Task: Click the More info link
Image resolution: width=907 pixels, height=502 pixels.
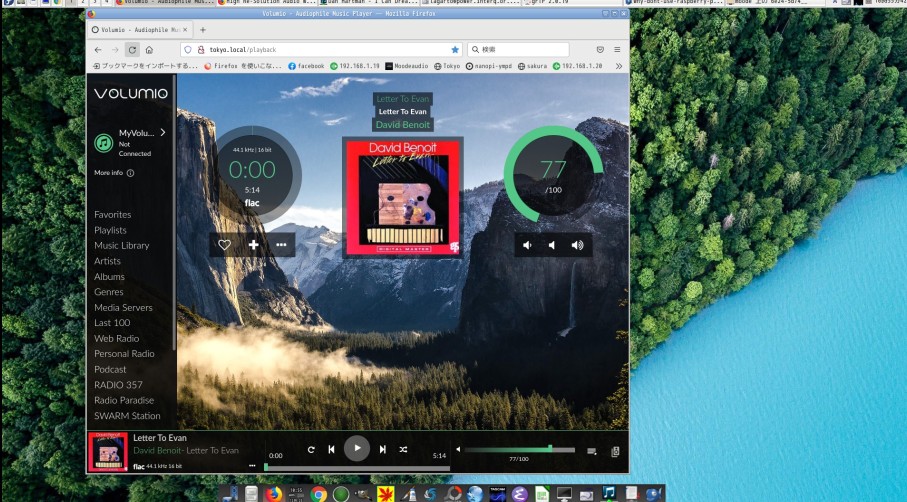Action: pos(114,173)
